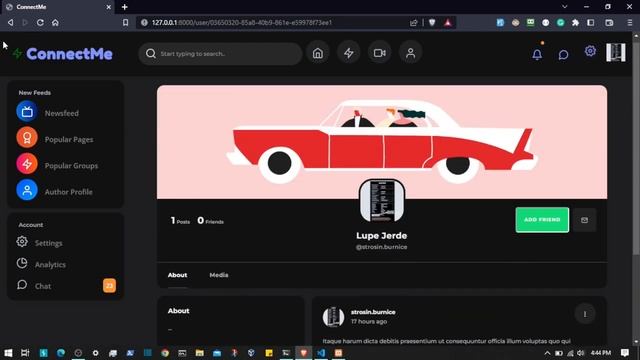This screenshot has height=360, width=640.
Task: Switch to the About tab
Action: tap(177, 275)
